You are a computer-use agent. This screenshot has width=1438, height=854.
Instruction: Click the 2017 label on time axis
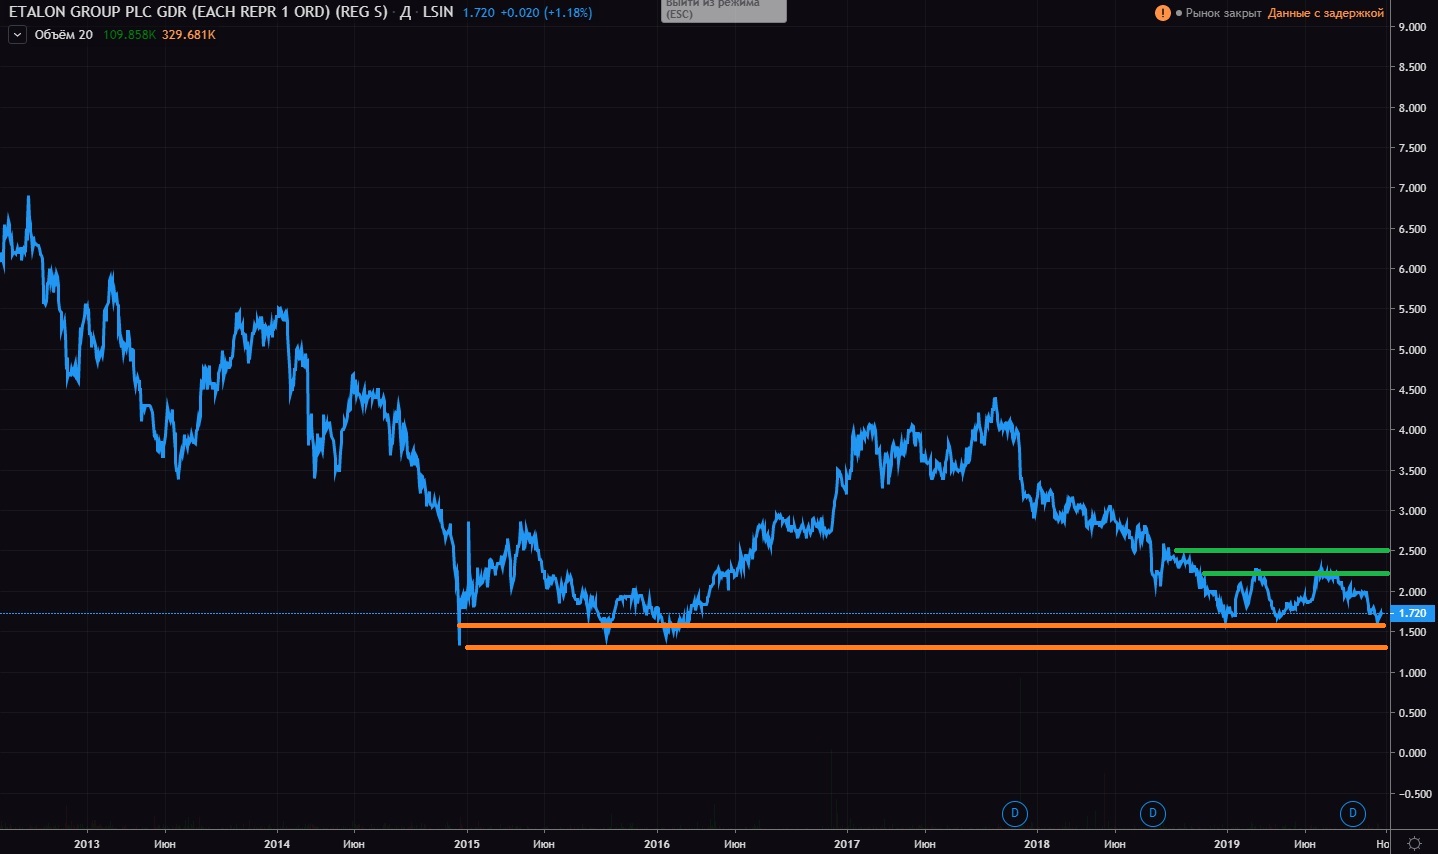point(846,844)
